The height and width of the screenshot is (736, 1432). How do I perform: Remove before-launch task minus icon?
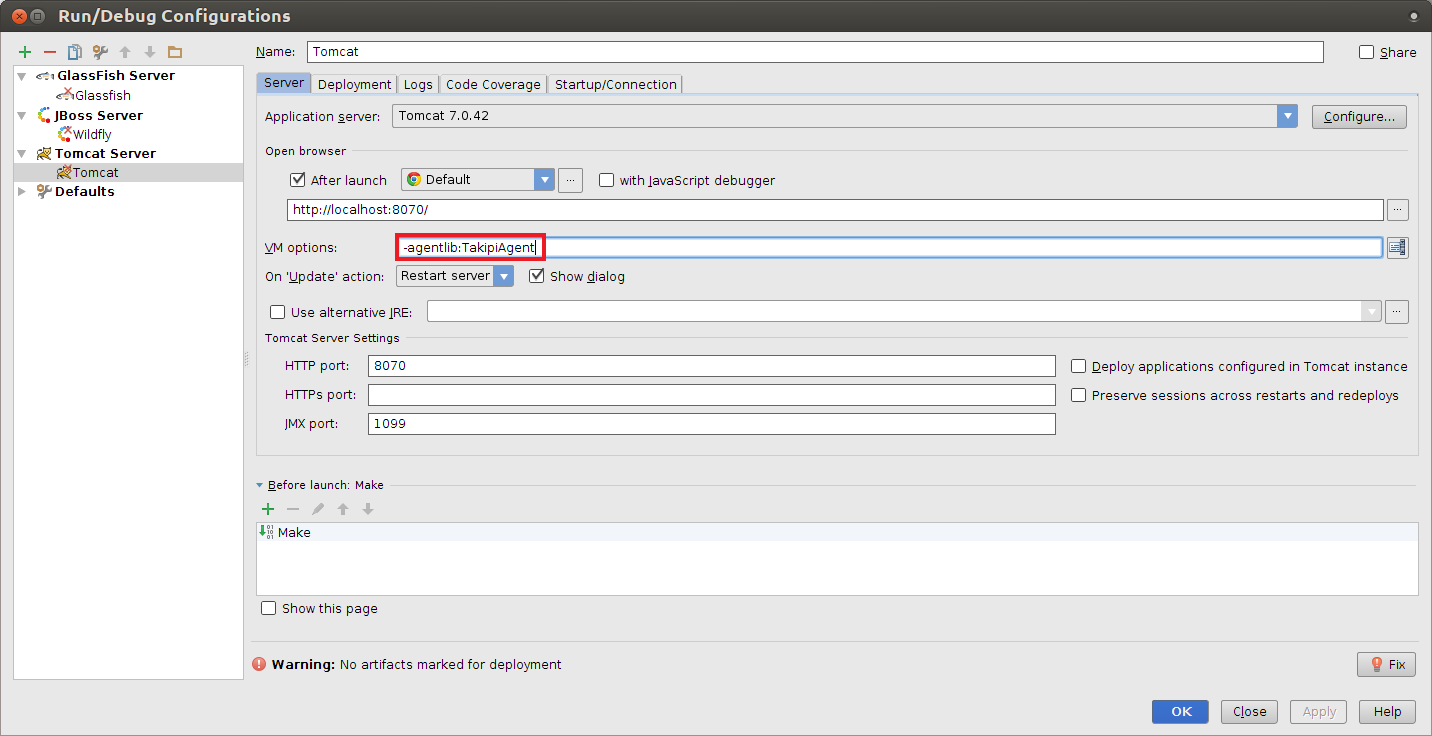293,509
